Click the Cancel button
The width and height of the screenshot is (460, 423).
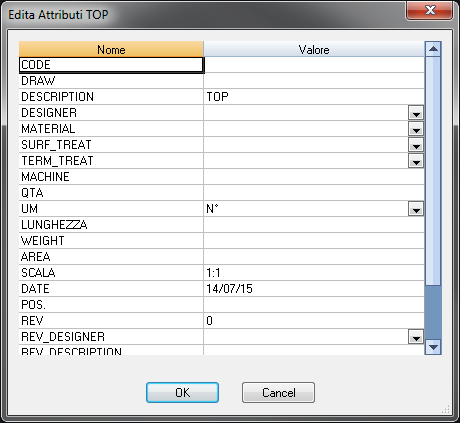pyautogui.click(x=278, y=392)
